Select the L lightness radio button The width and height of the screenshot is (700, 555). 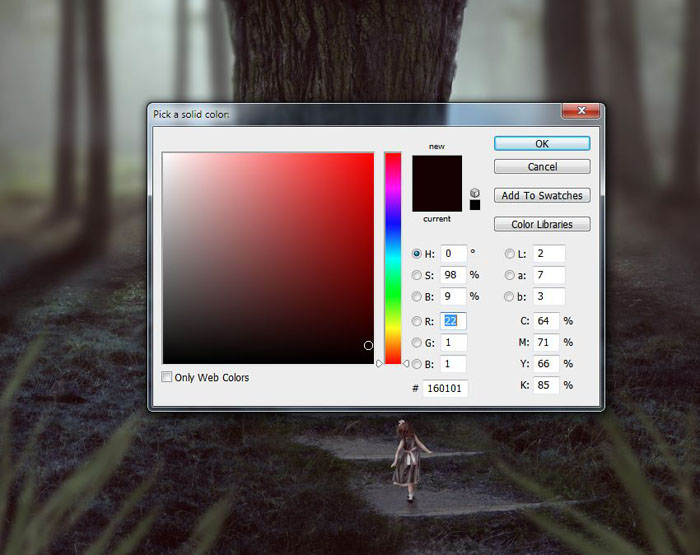coord(509,254)
